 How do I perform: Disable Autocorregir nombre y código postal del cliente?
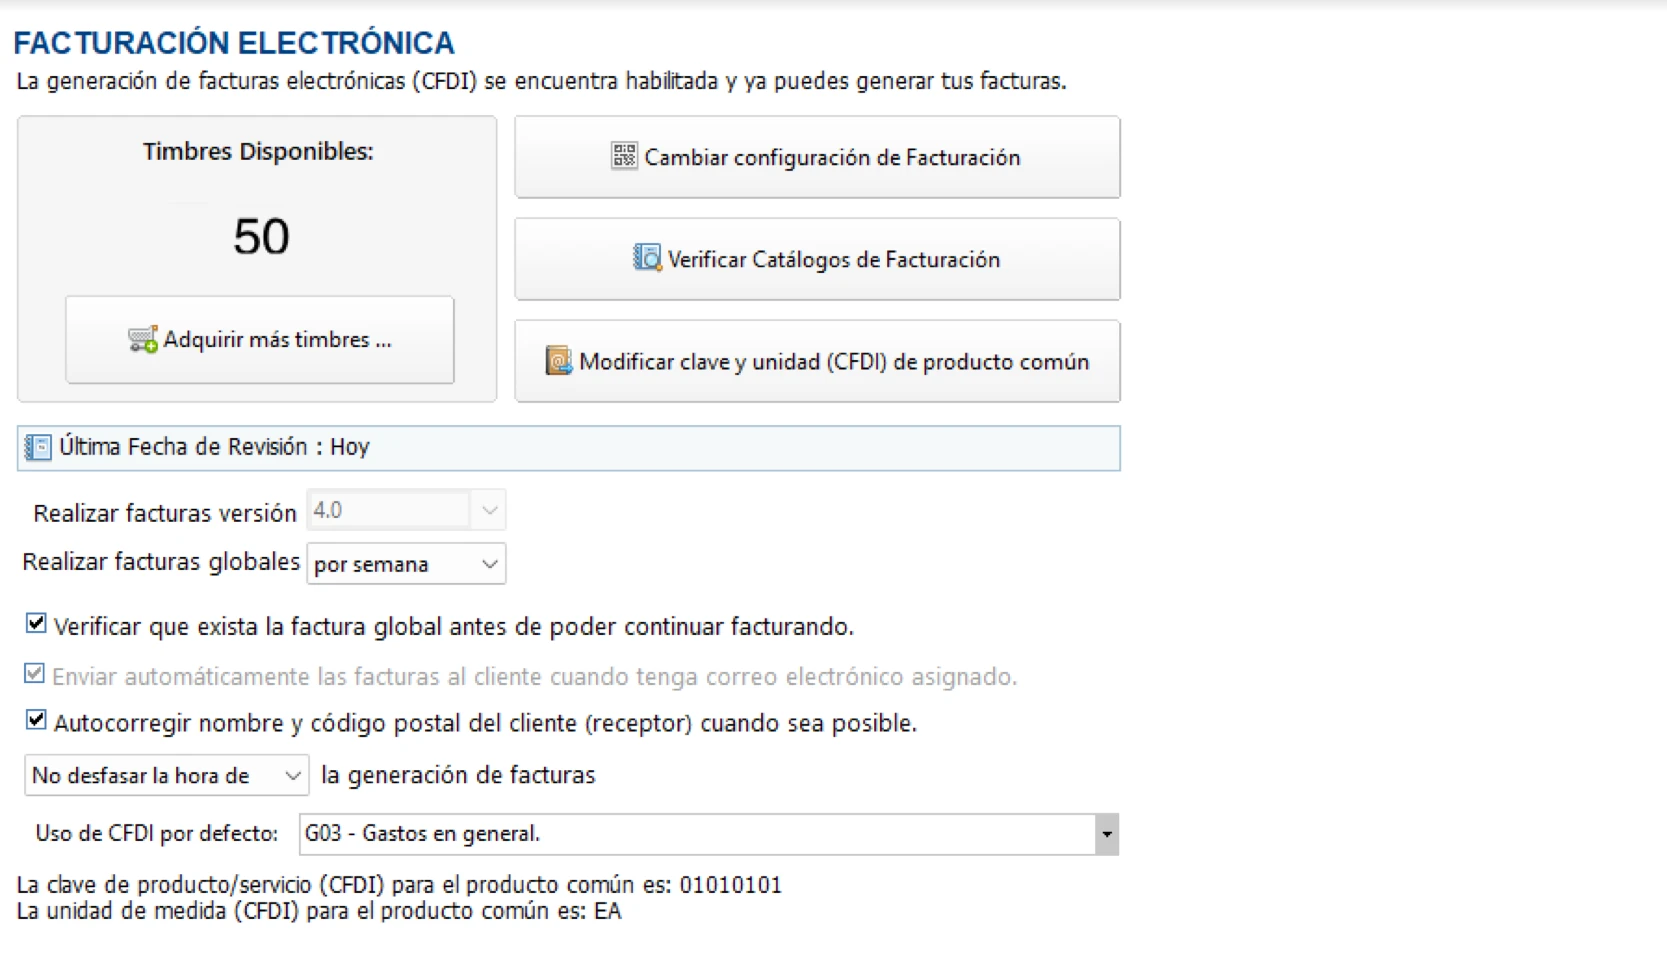35,720
